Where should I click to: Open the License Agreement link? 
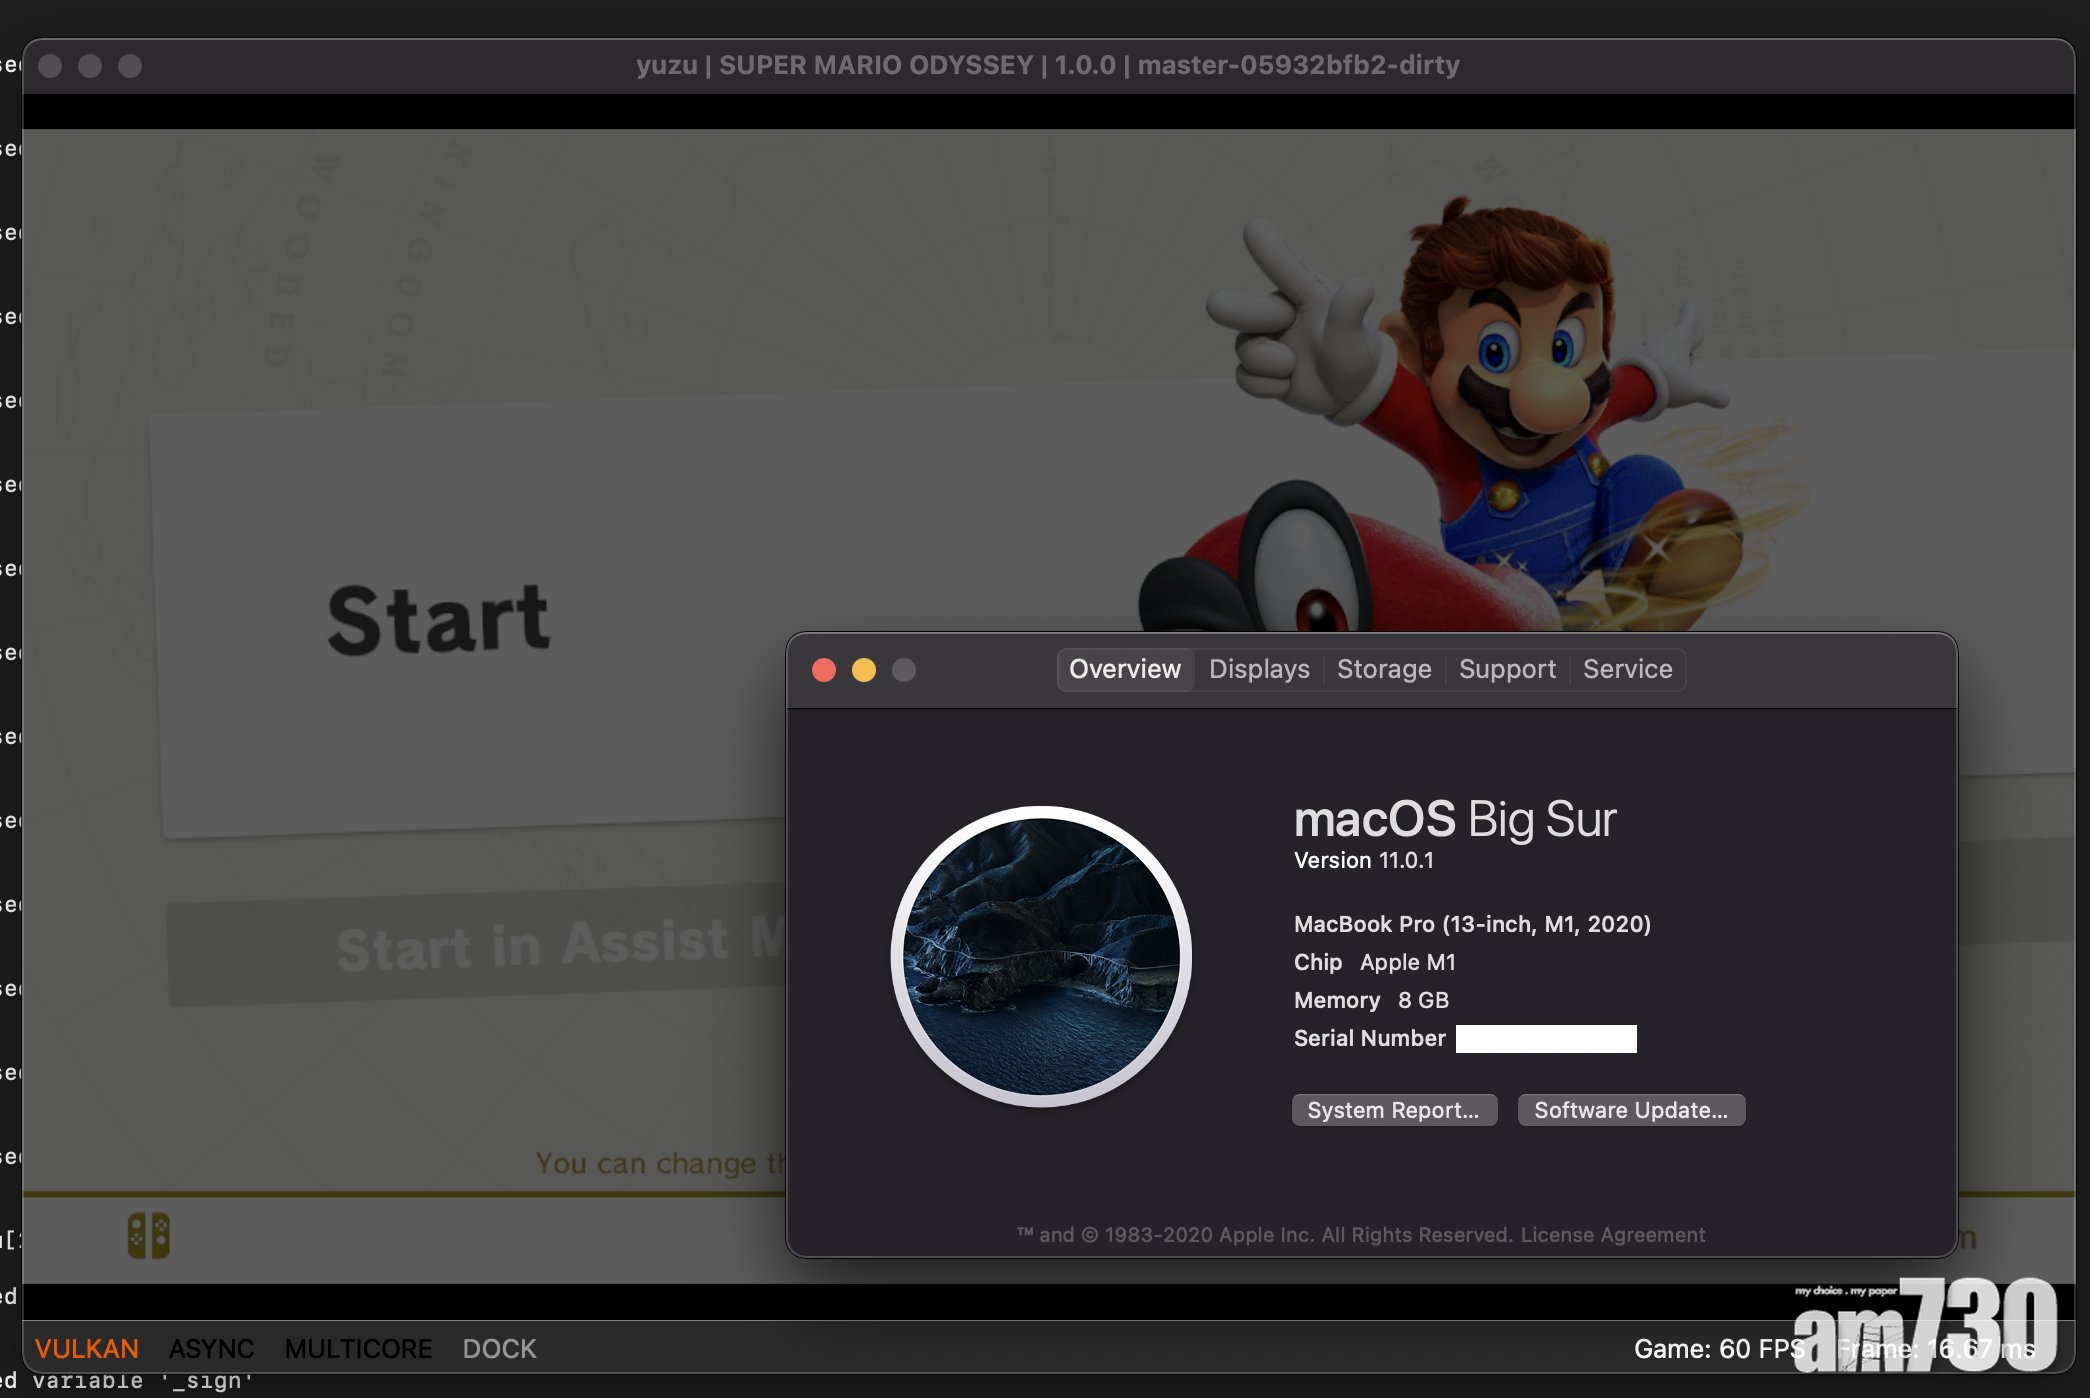[x=1612, y=1235]
